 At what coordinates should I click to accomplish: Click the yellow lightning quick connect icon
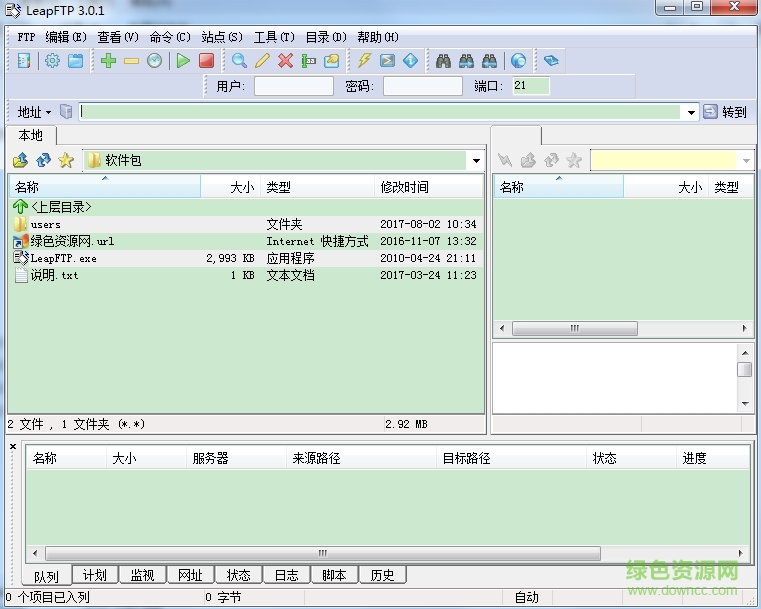(x=364, y=61)
